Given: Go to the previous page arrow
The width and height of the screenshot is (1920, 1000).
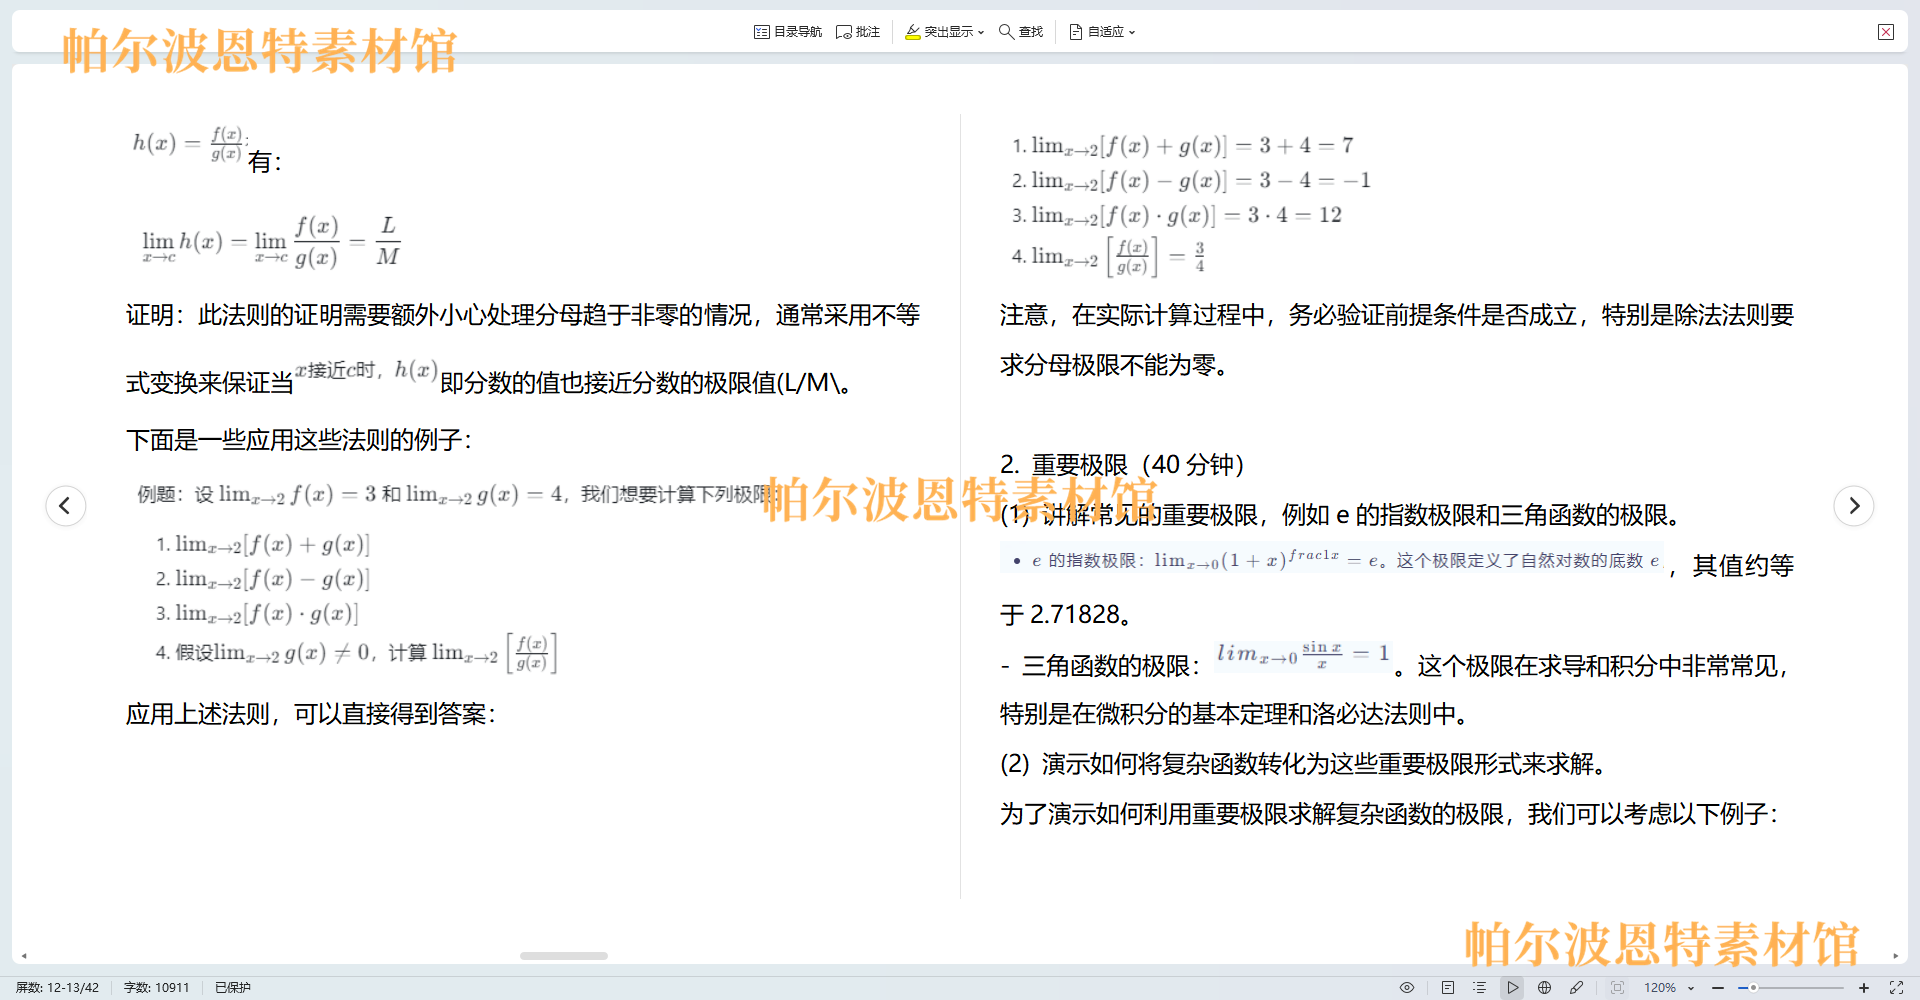Looking at the screenshot, I should 66,505.
